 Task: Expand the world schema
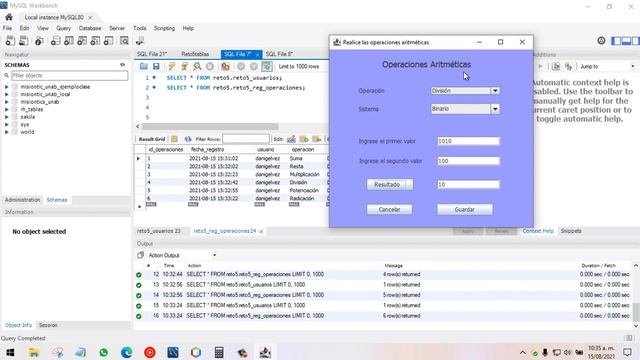click(7, 132)
